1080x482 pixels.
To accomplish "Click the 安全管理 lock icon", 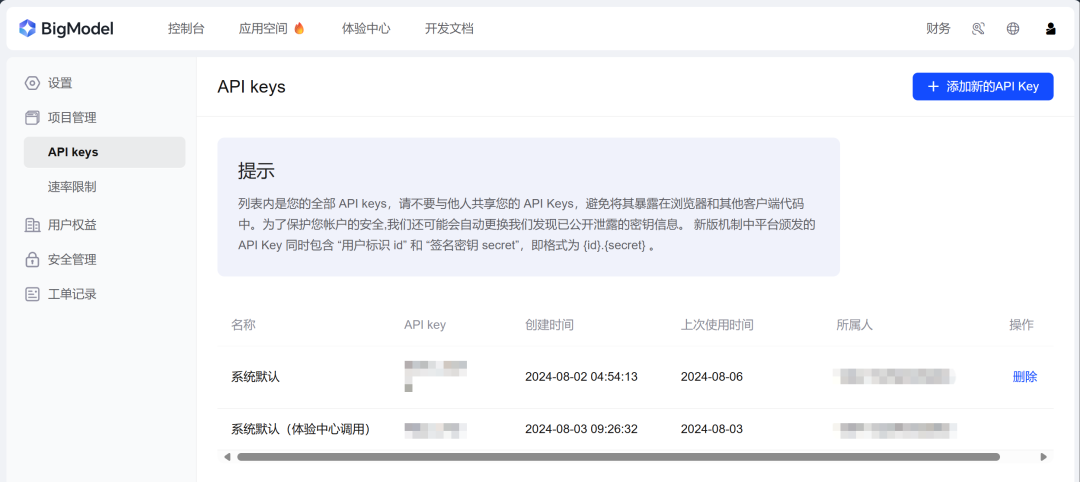I will coord(32,260).
